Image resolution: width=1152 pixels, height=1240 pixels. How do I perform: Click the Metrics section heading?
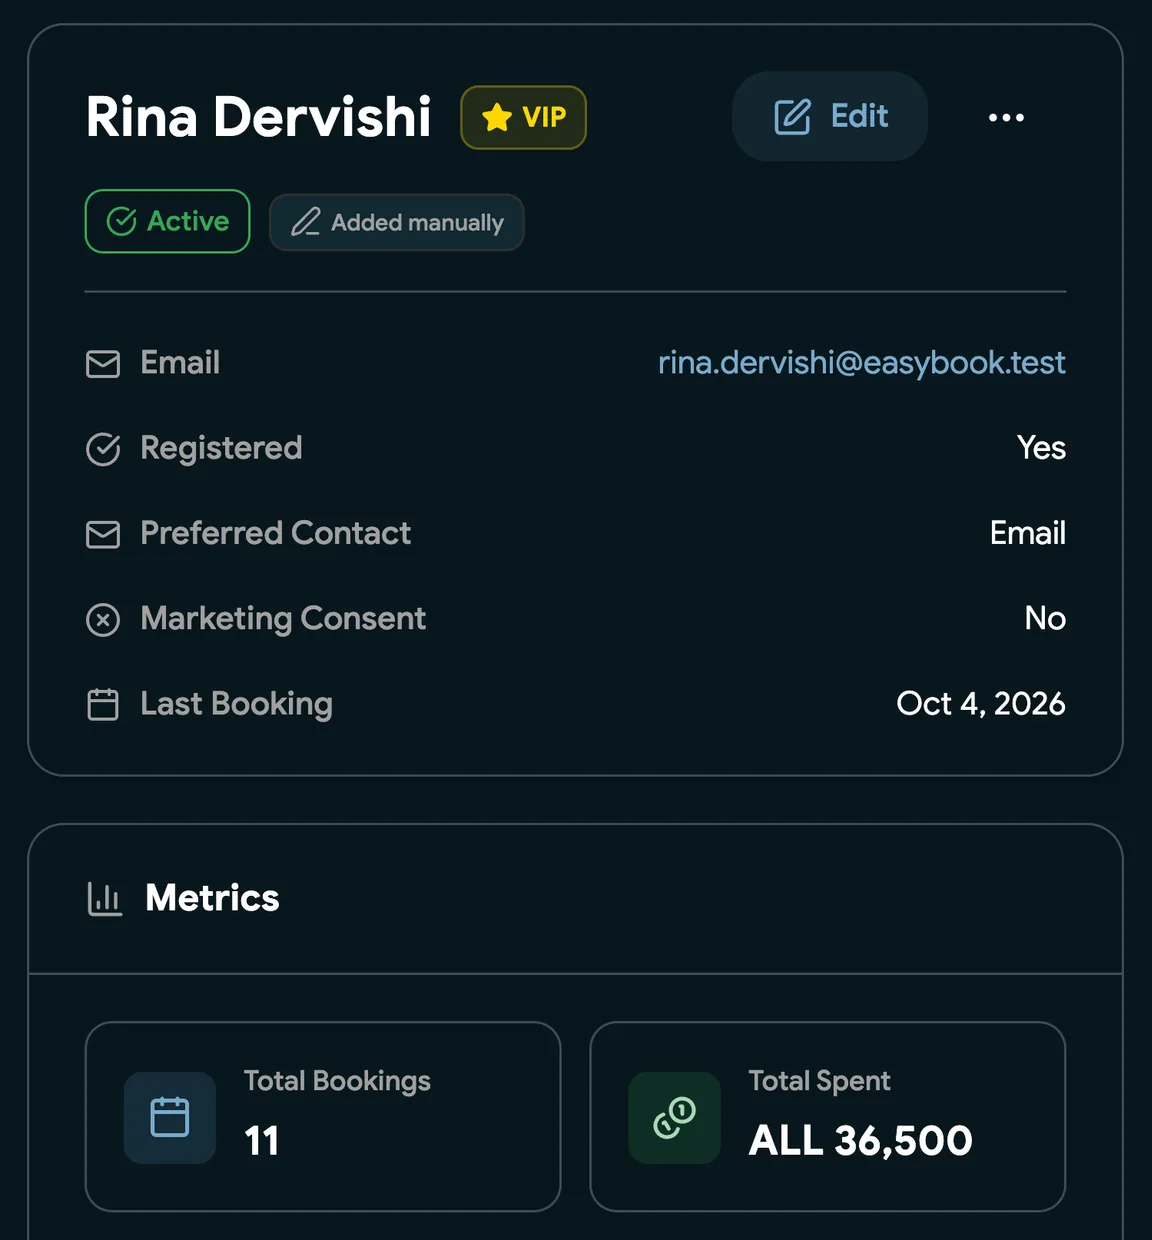(212, 898)
